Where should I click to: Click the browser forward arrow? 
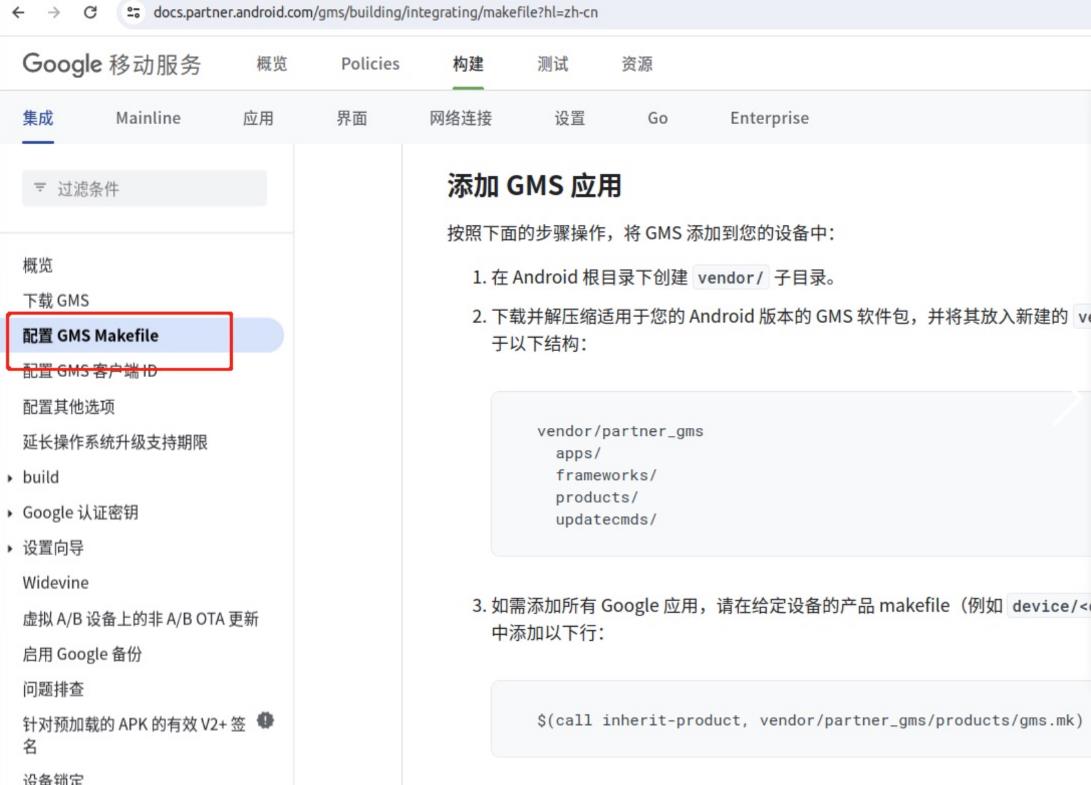[54, 13]
